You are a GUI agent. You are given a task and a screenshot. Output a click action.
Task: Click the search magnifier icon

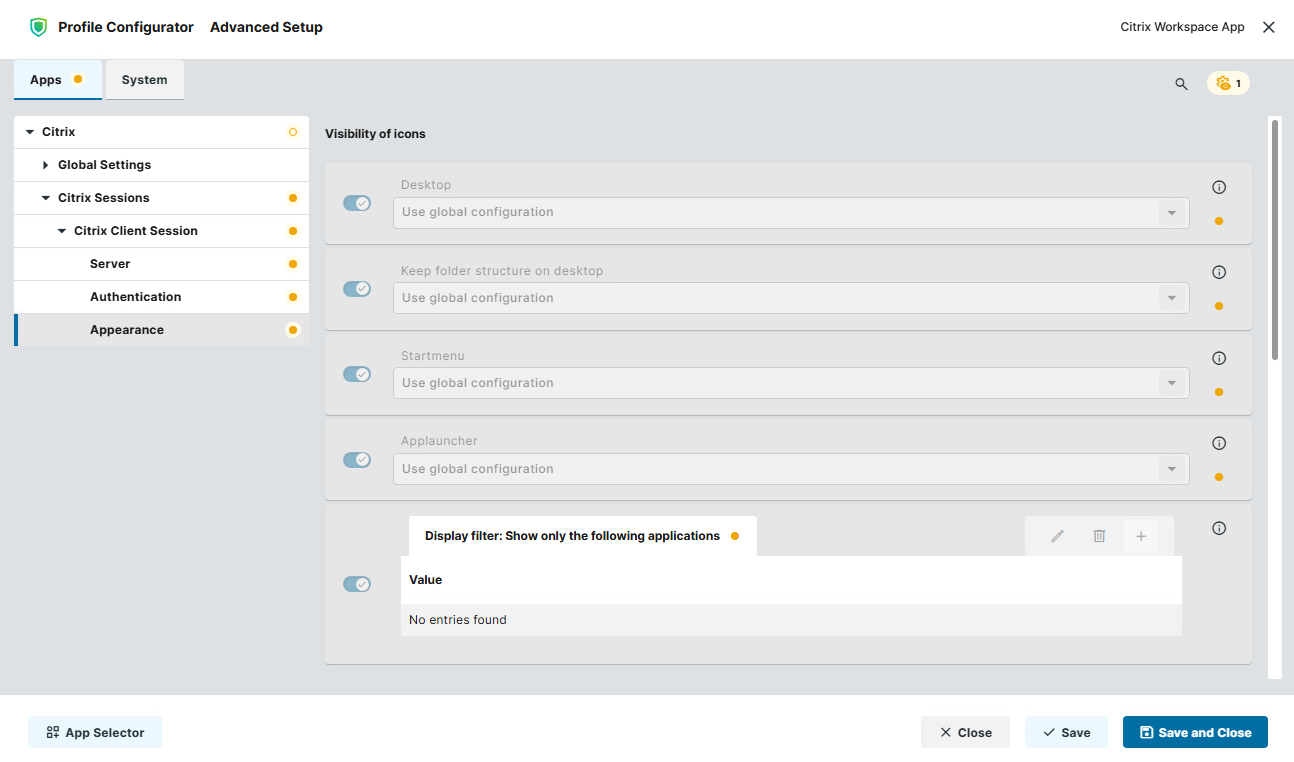point(1181,84)
